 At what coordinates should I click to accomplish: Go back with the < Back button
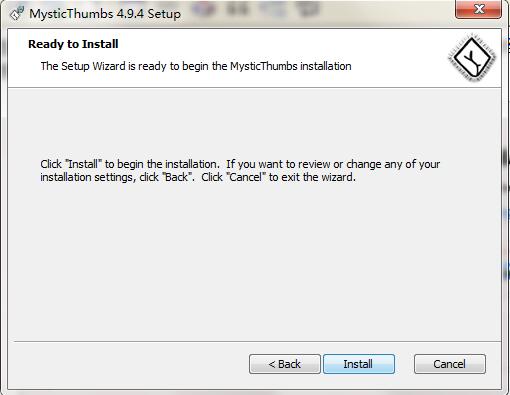(285, 364)
